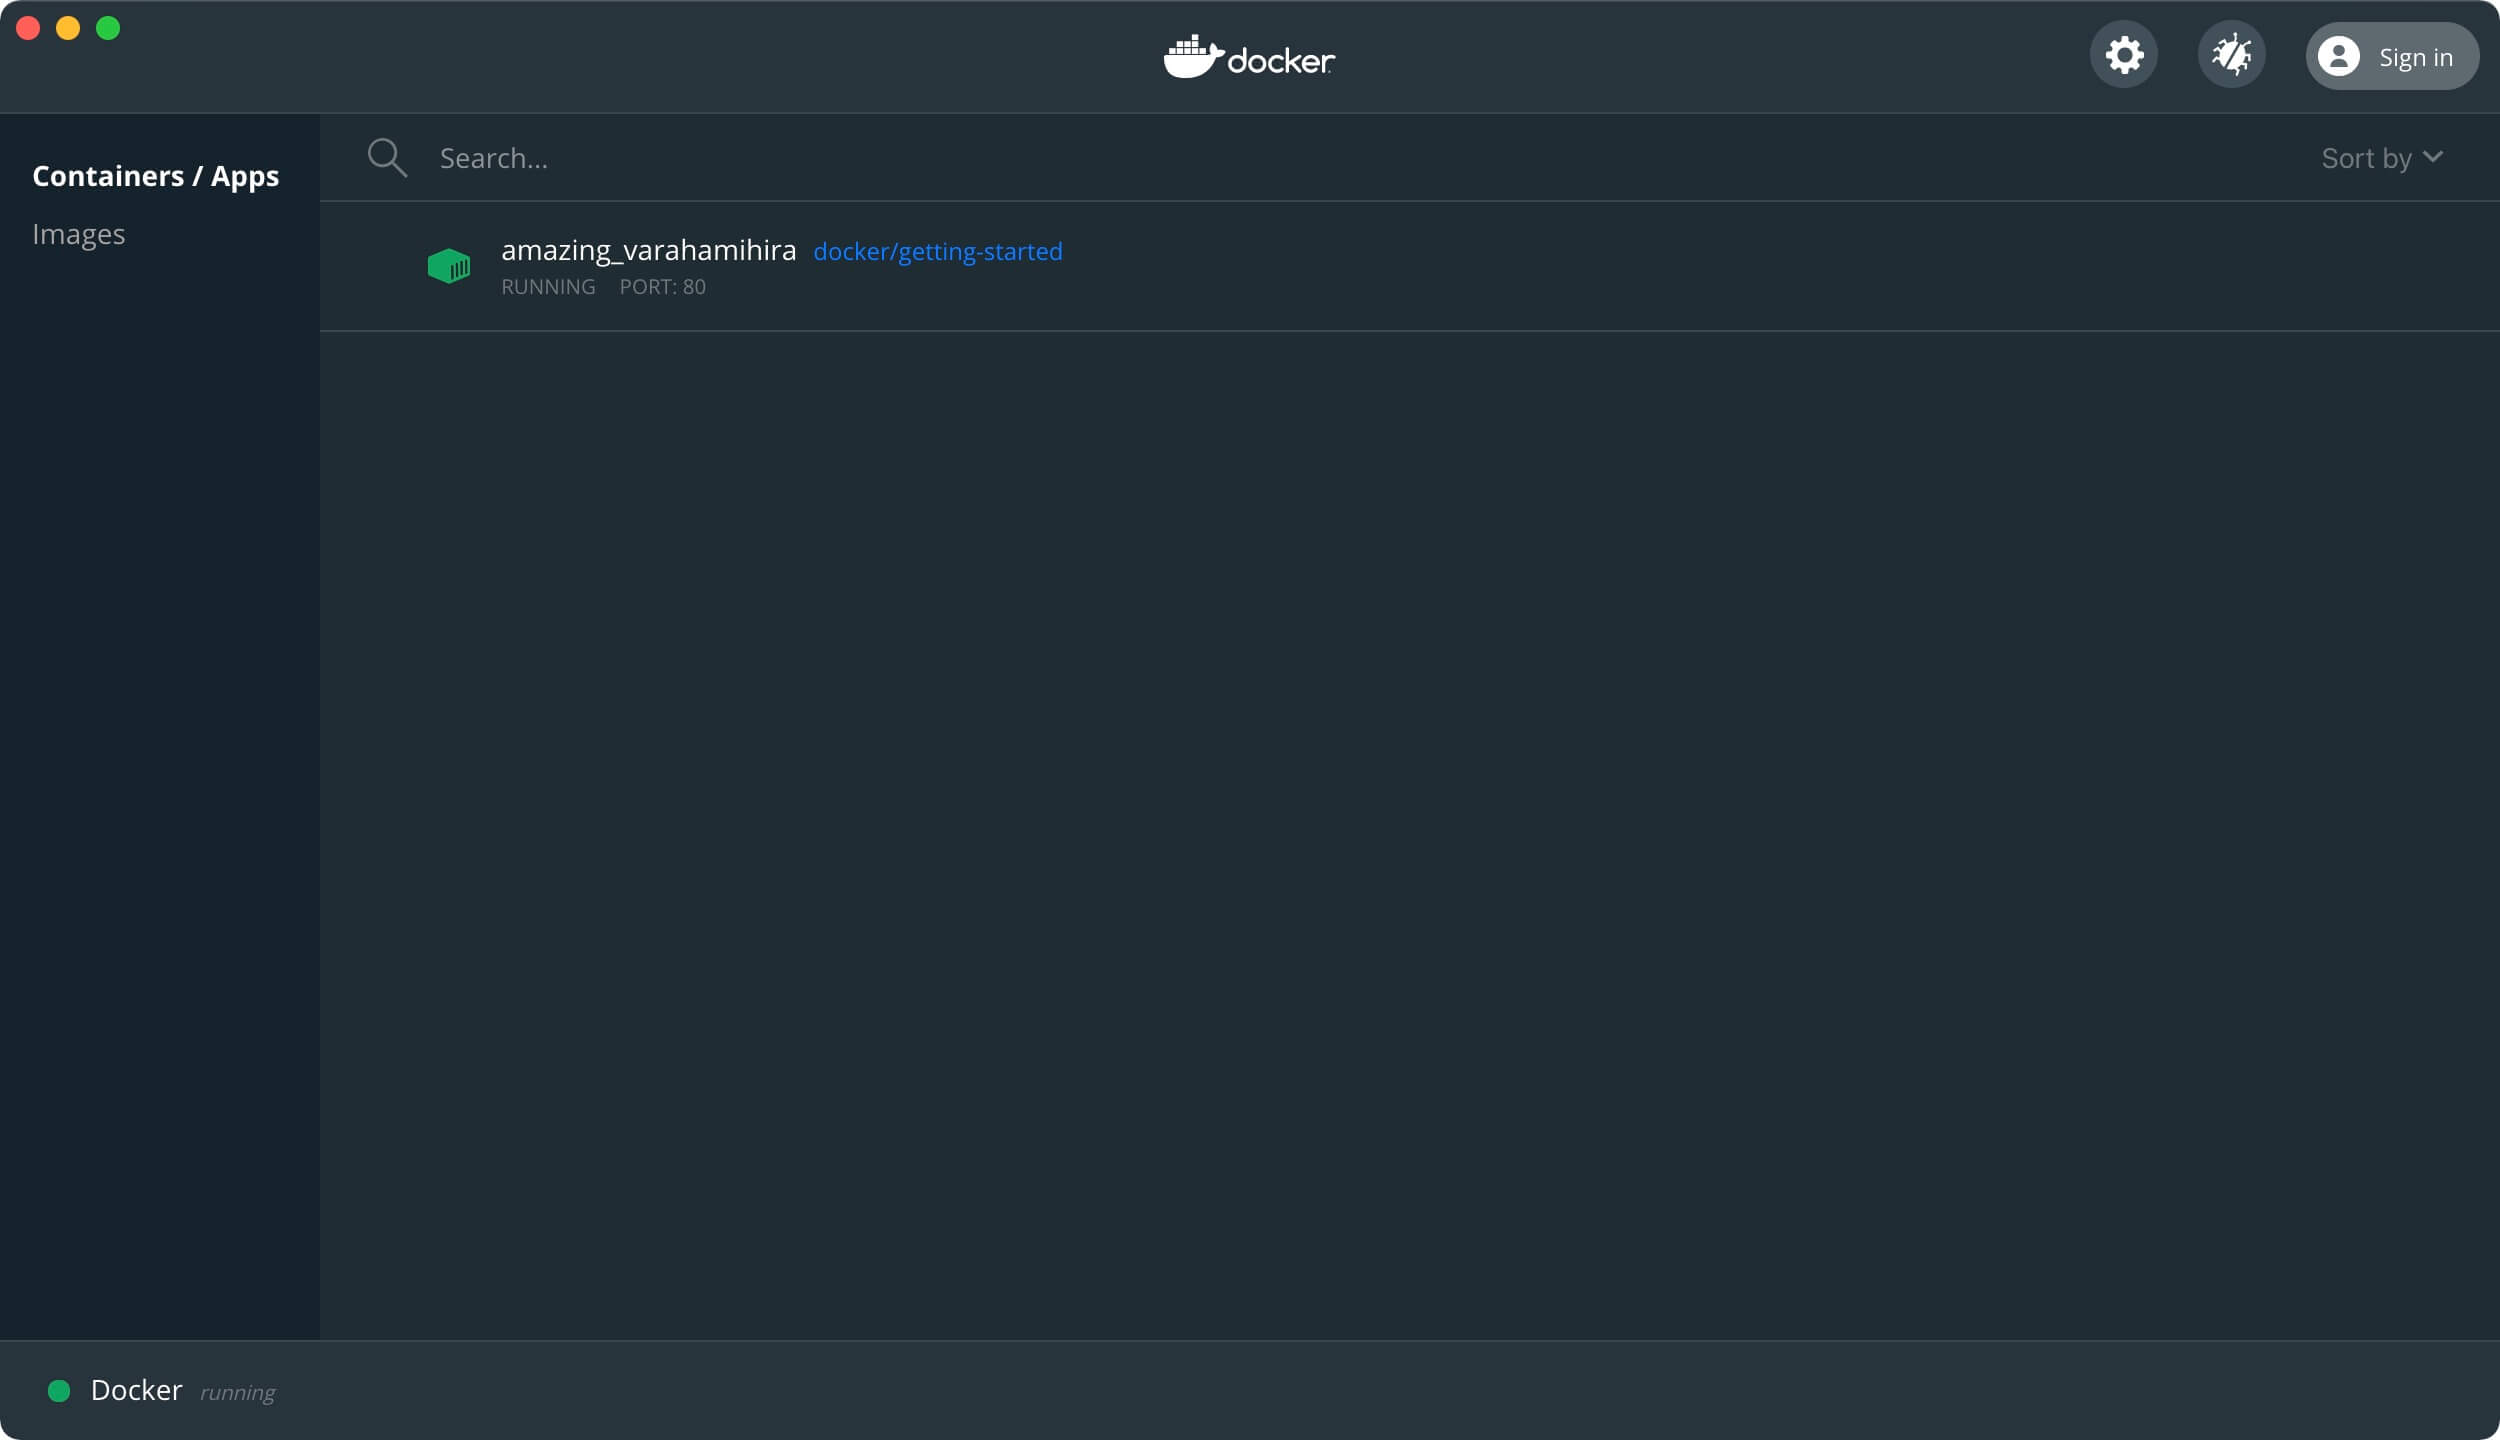Expand the Containers / Apps section
The height and width of the screenshot is (1440, 2500).
tap(155, 173)
